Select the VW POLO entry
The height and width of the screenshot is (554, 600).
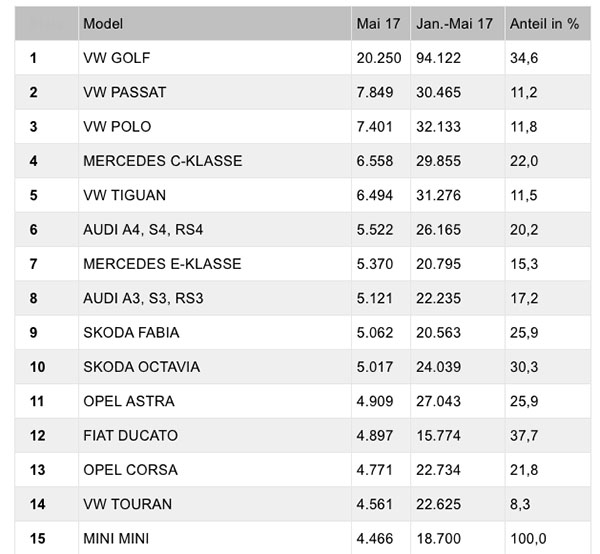(x=117, y=127)
